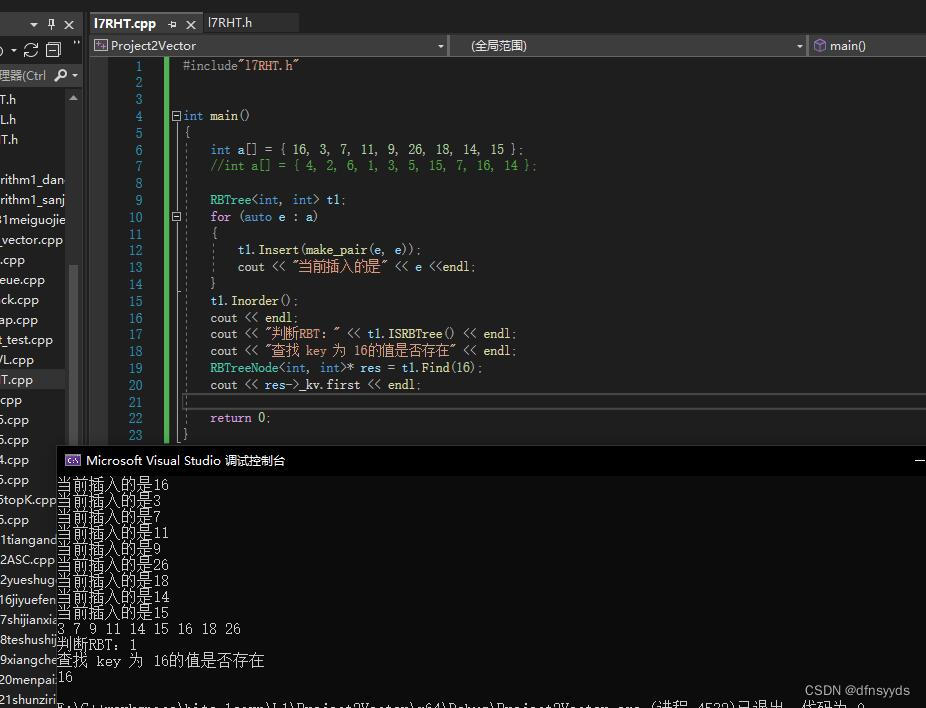Screen dimensions: 926x708
Task: Click t1.Find(16) on line 19
Action: point(438,367)
